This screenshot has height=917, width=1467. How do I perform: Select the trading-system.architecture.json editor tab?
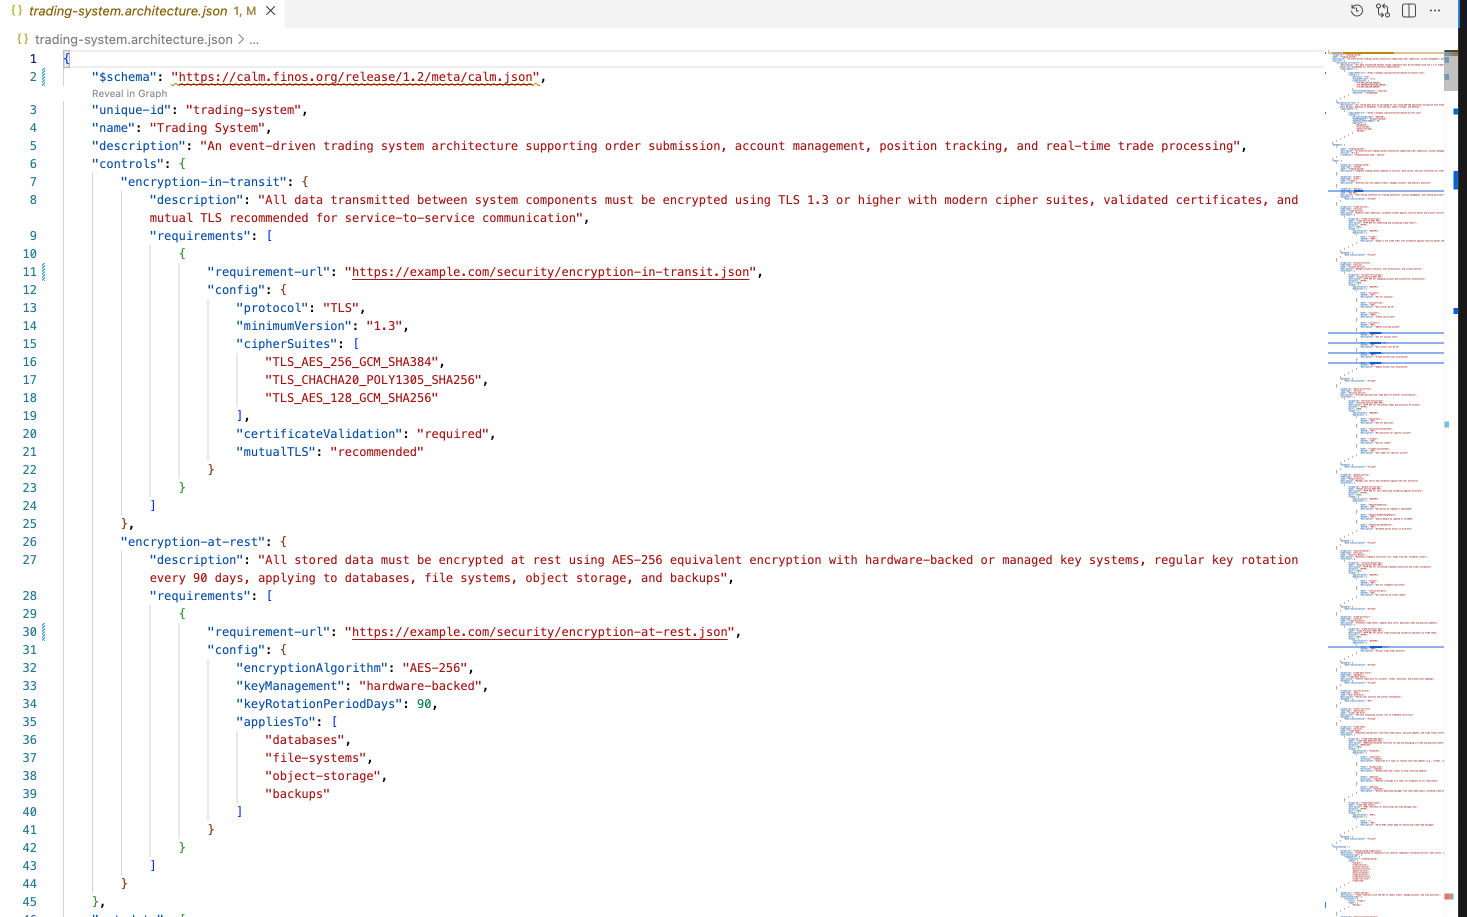click(x=128, y=11)
